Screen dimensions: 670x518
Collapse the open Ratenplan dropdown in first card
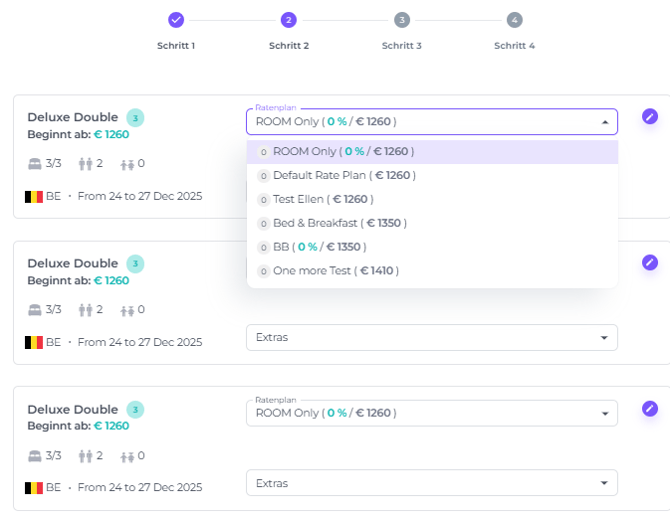[604, 122]
